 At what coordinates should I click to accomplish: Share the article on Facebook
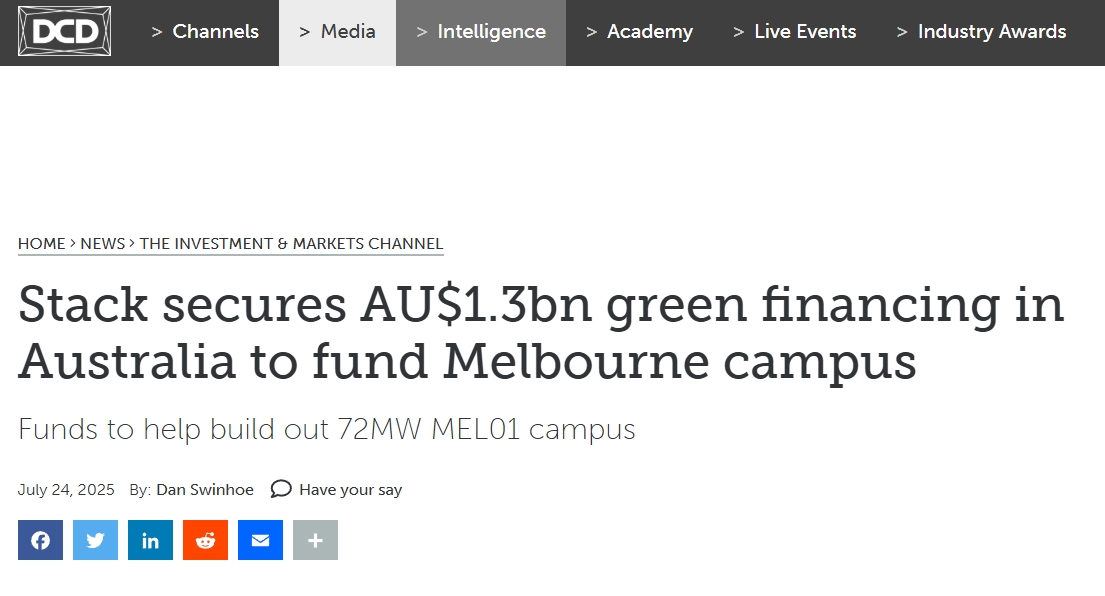point(40,540)
